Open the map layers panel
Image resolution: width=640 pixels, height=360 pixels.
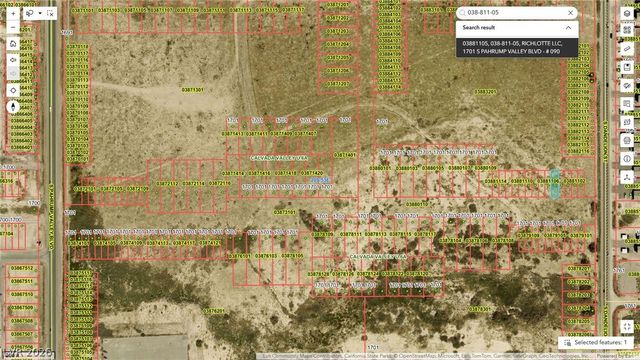627,13
